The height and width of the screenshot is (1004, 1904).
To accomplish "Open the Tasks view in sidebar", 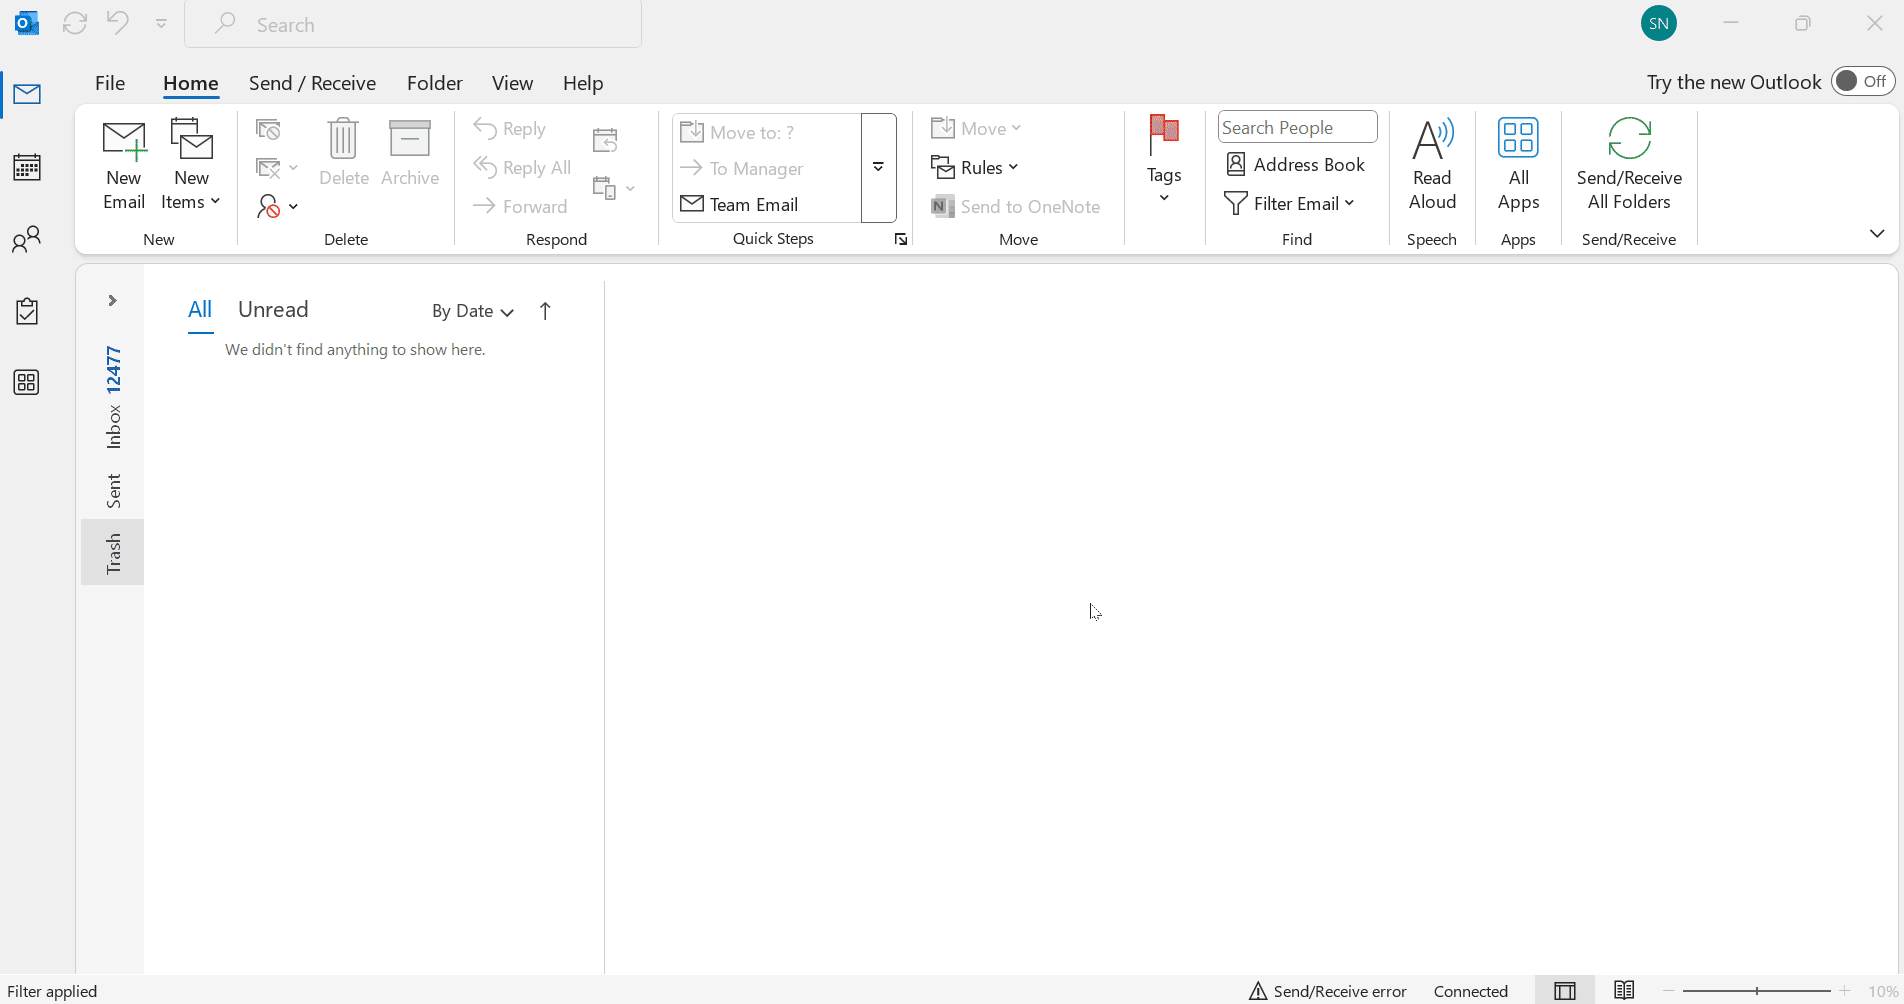I will [27, 311].
